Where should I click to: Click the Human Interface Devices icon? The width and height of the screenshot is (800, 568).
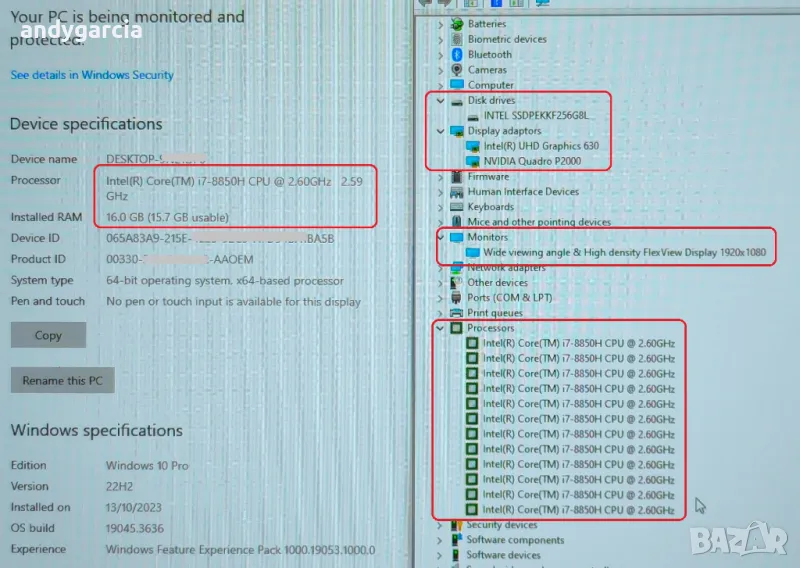[457, 192]
